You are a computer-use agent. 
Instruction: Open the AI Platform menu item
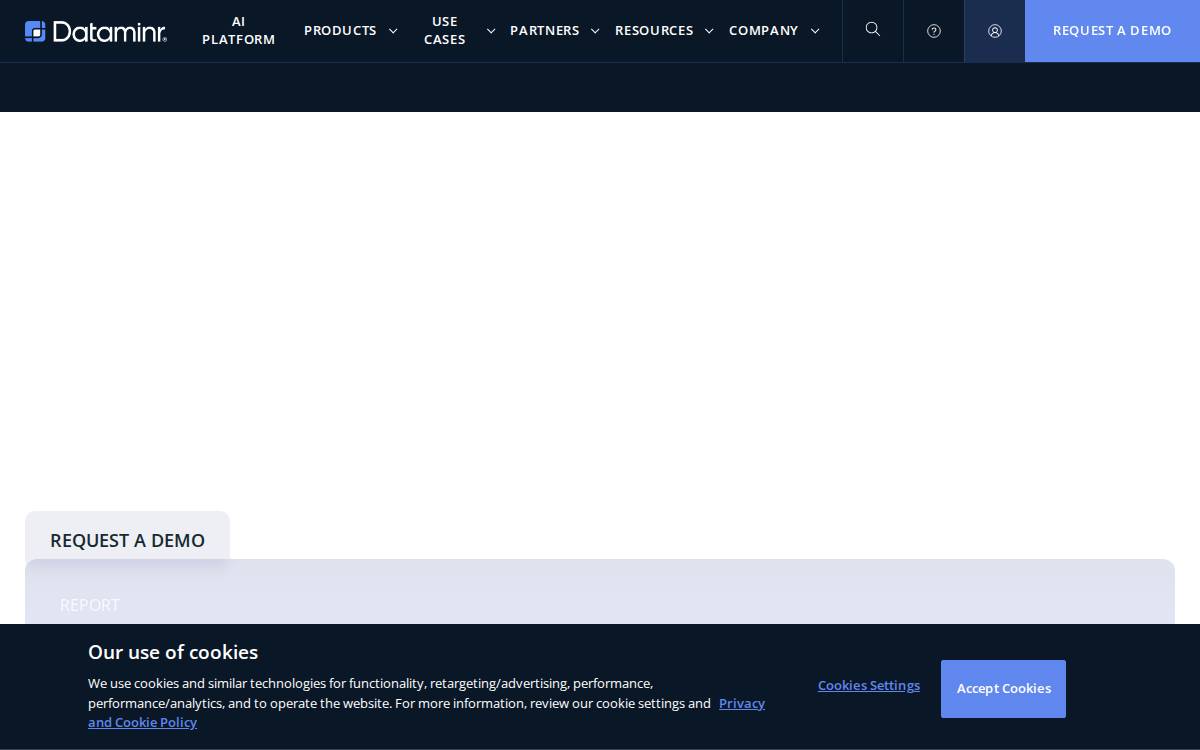pos(238,30)
